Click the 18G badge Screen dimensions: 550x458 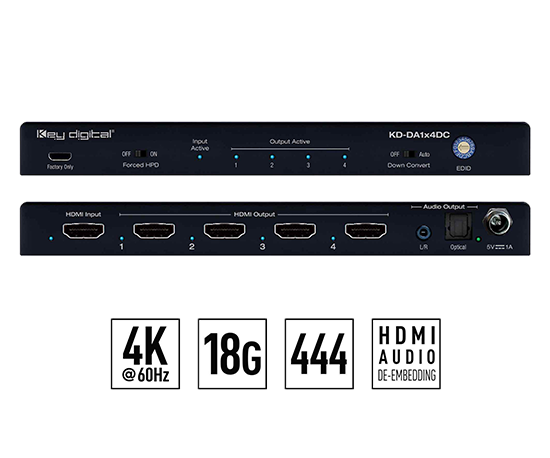pyautogui.click(x=232, y=354)
